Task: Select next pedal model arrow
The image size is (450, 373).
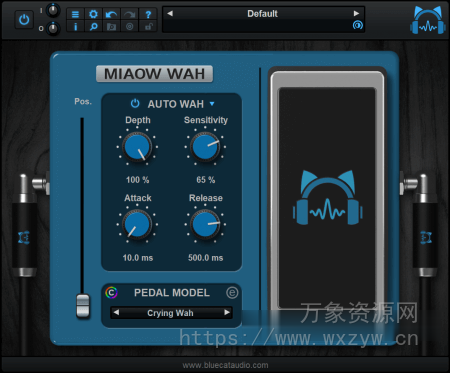Action: (227, 313)
